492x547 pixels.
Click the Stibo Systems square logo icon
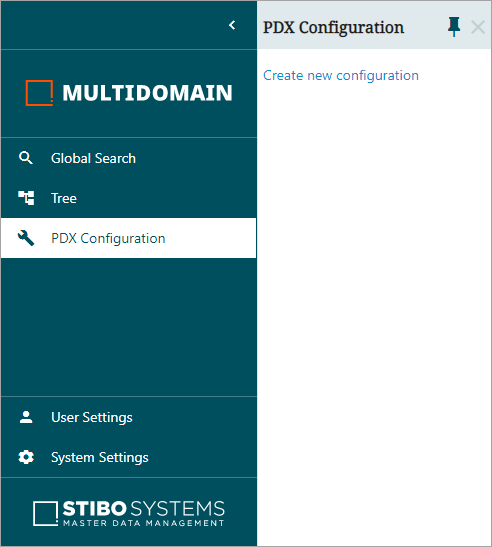45,514
